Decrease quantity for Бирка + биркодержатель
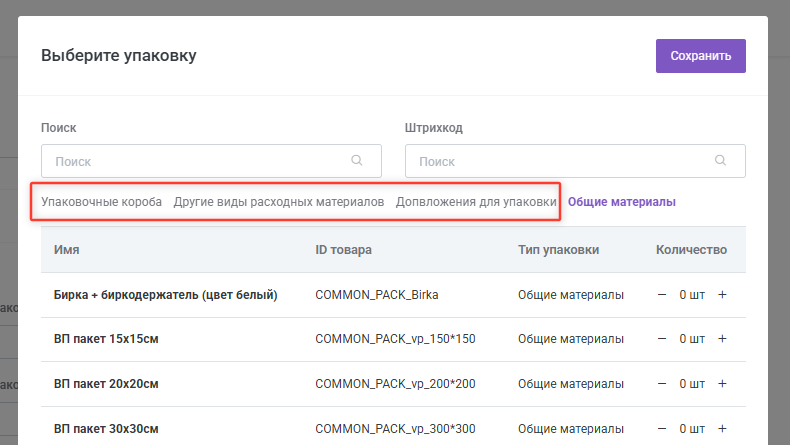The height and width of the screenshot is (445, 790). pyautogui.click(x=661, y=295)
